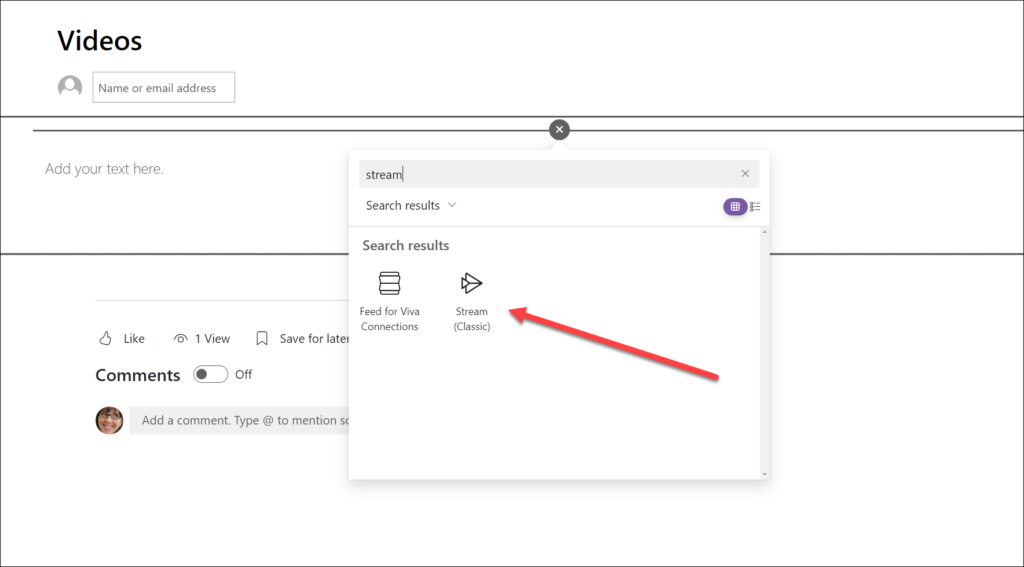Like the page
The image size is (1024, 567).
click(121, 338)
